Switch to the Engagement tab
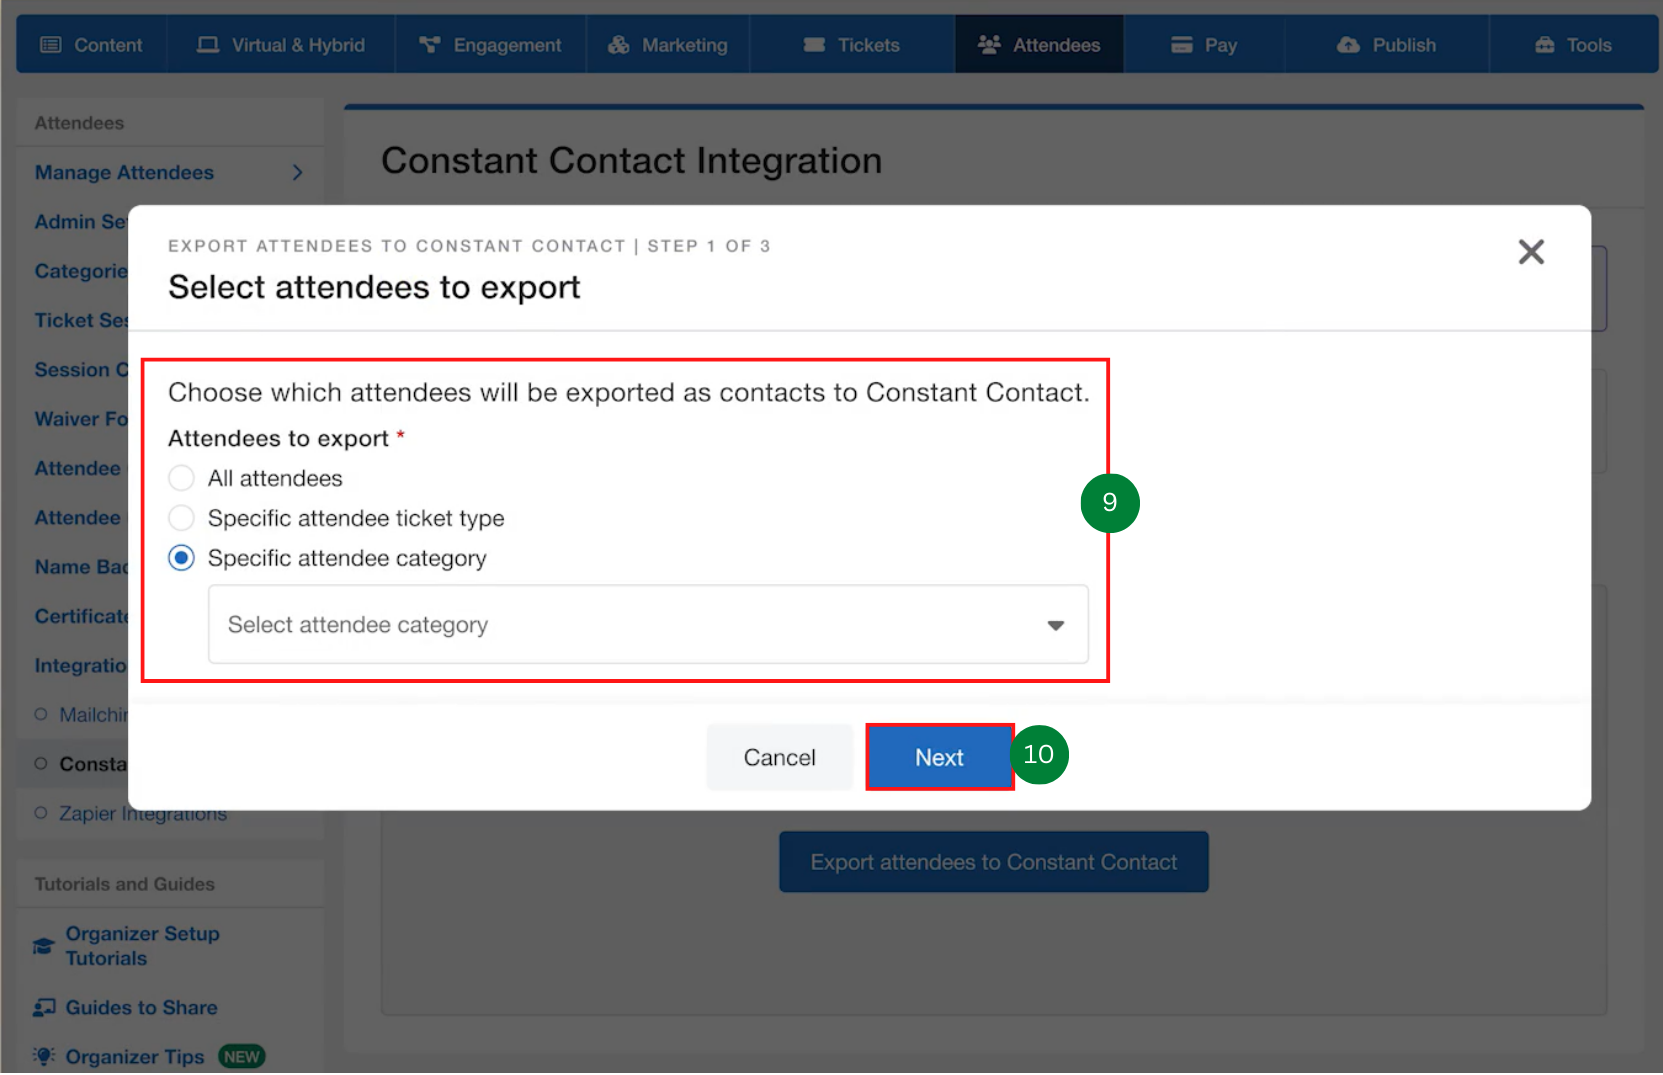Image resolution: width=1663 pixels, height=1075 pixels. (x=490, y=45)
